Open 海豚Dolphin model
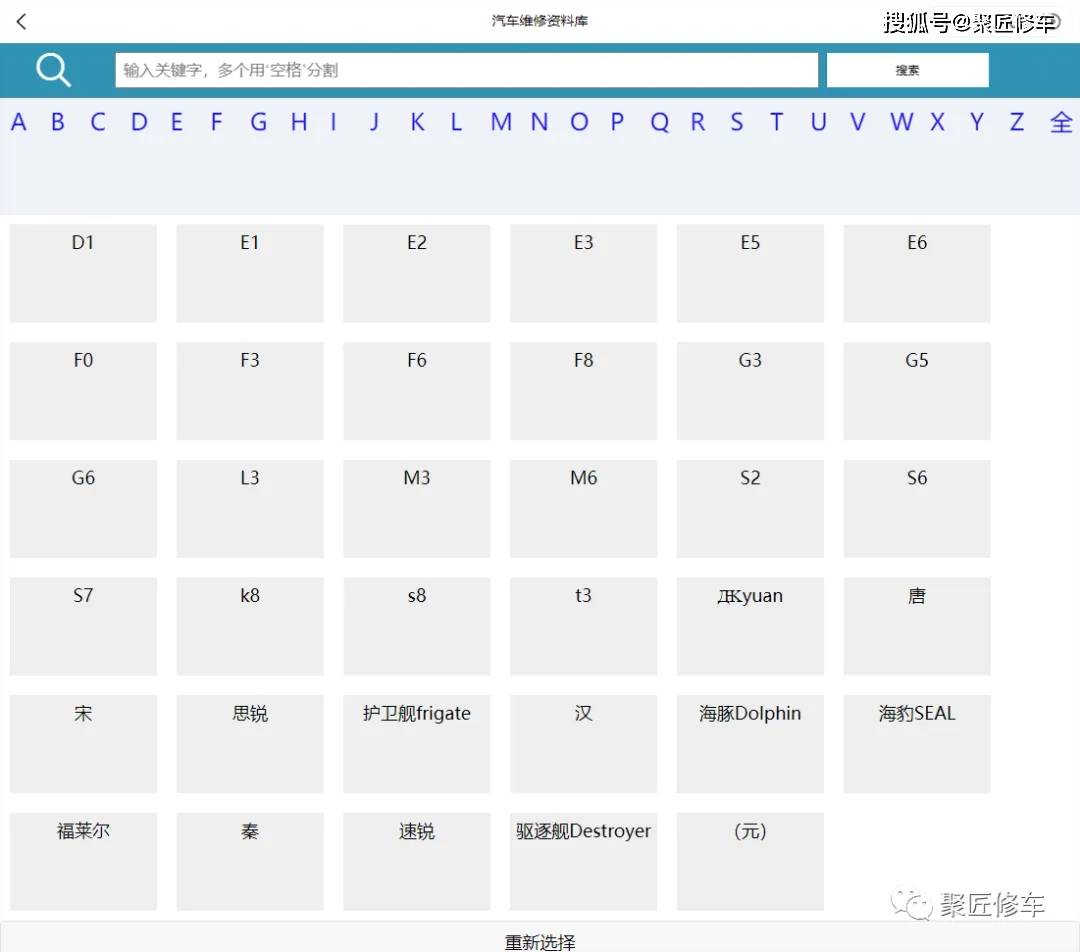 [x=750, y=744]
